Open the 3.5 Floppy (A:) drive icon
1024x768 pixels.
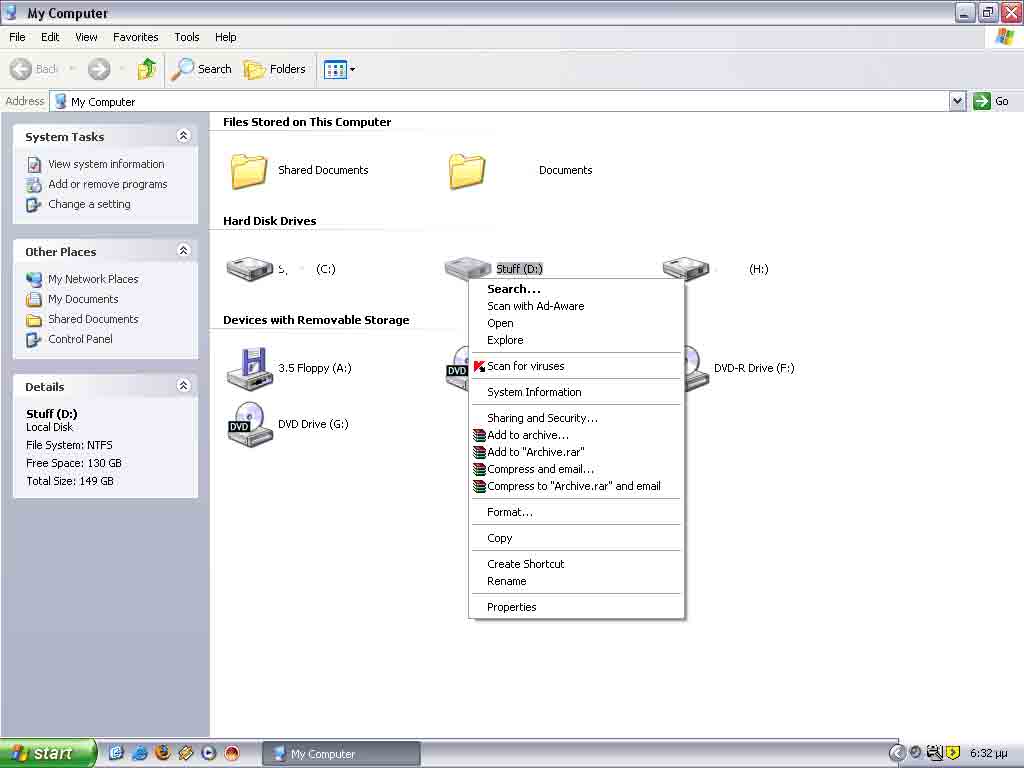coord(249,368)
